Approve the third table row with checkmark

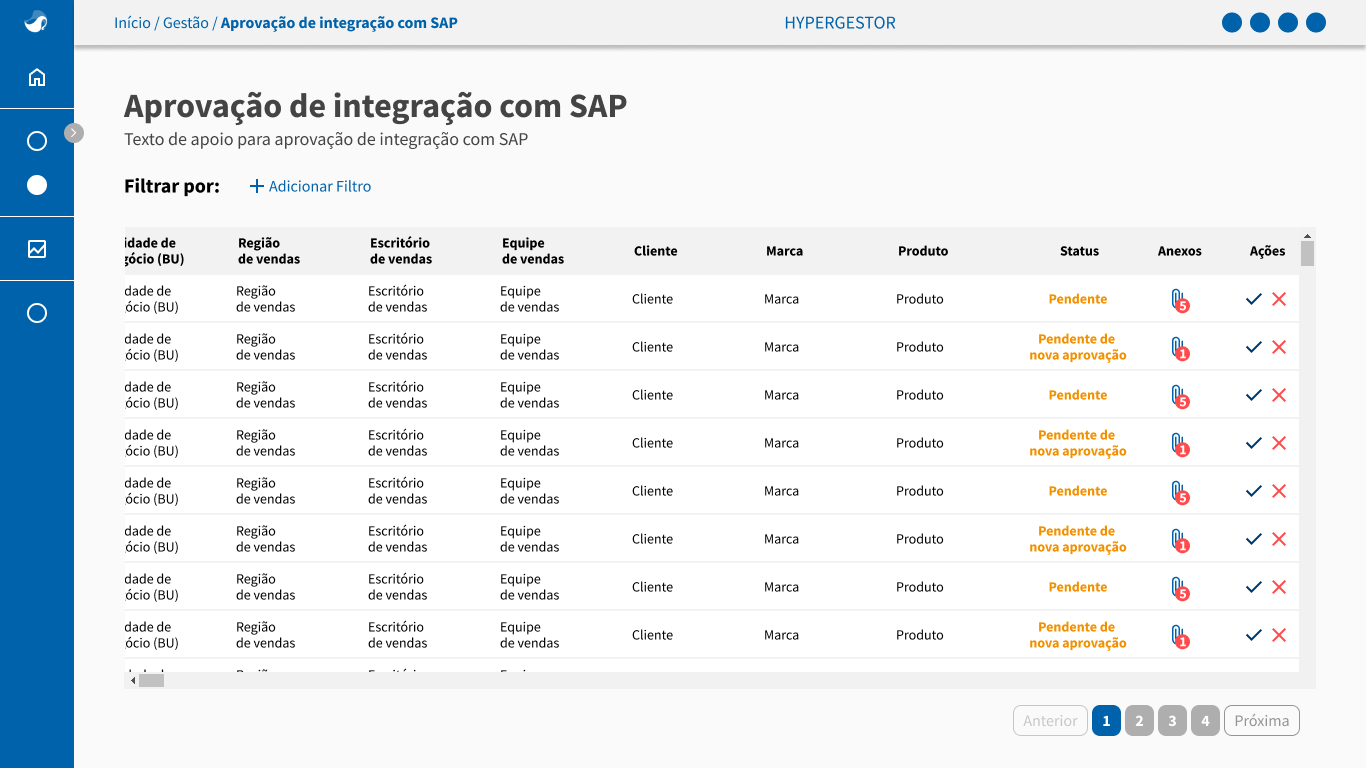coord(1254,395)
